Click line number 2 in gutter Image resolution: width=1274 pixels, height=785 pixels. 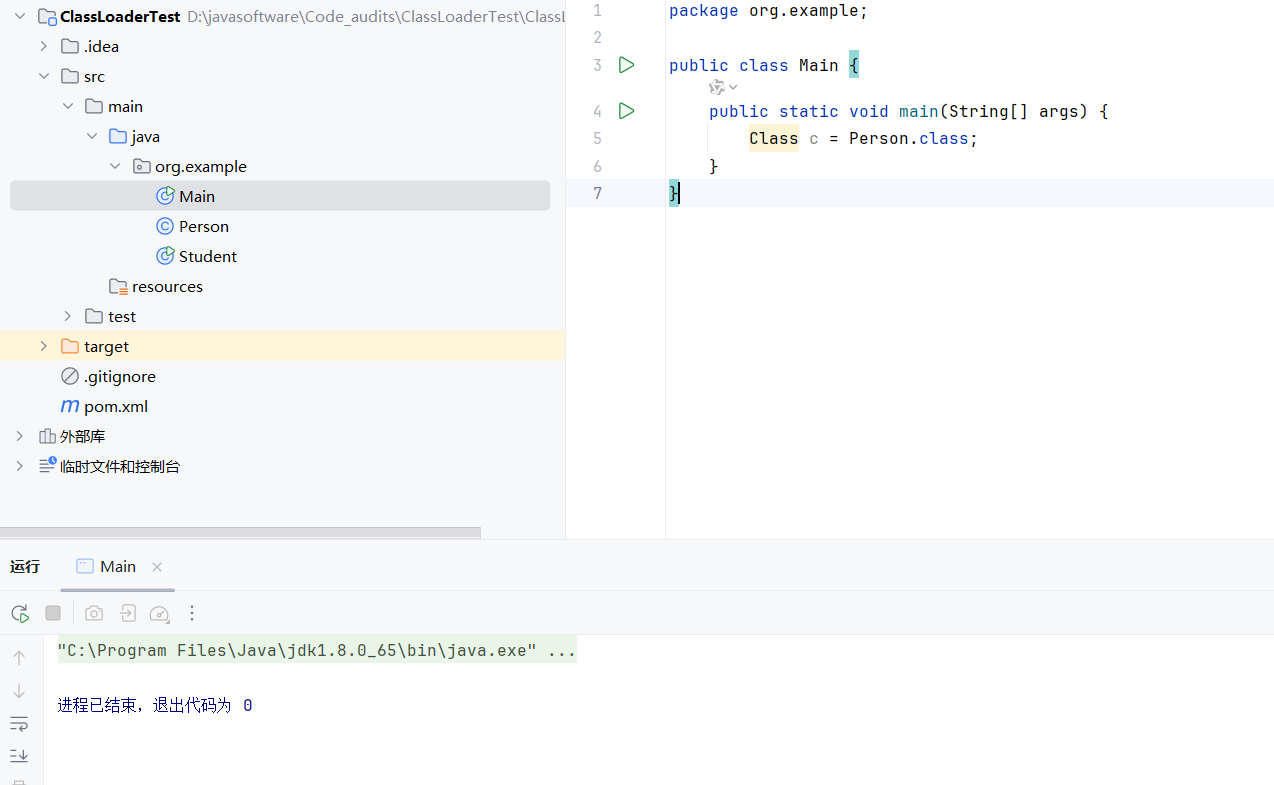[597, 38]
